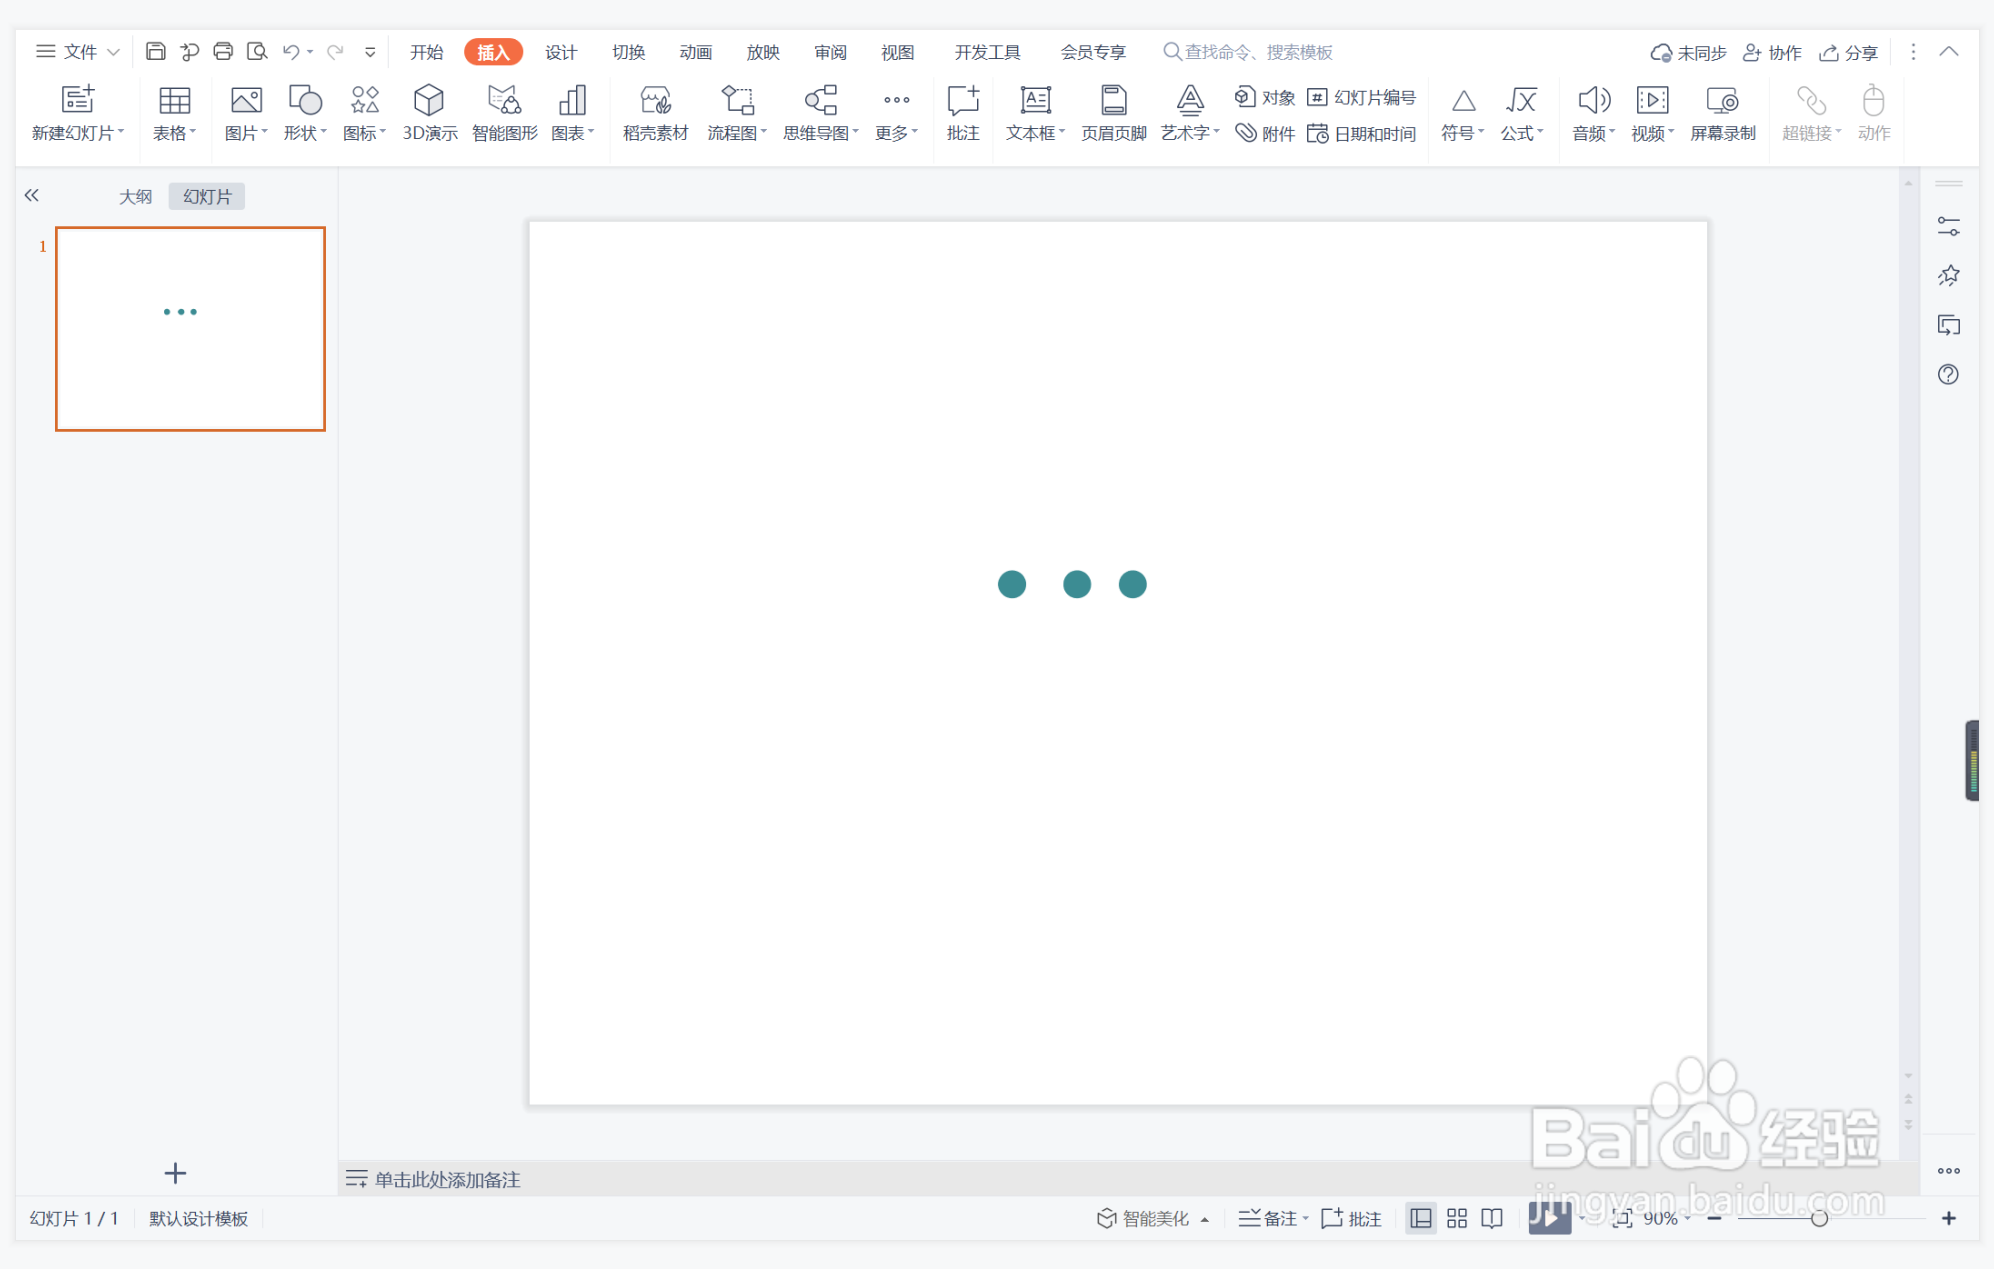Click the 屏幕录制 screen recording icon

1722,100
